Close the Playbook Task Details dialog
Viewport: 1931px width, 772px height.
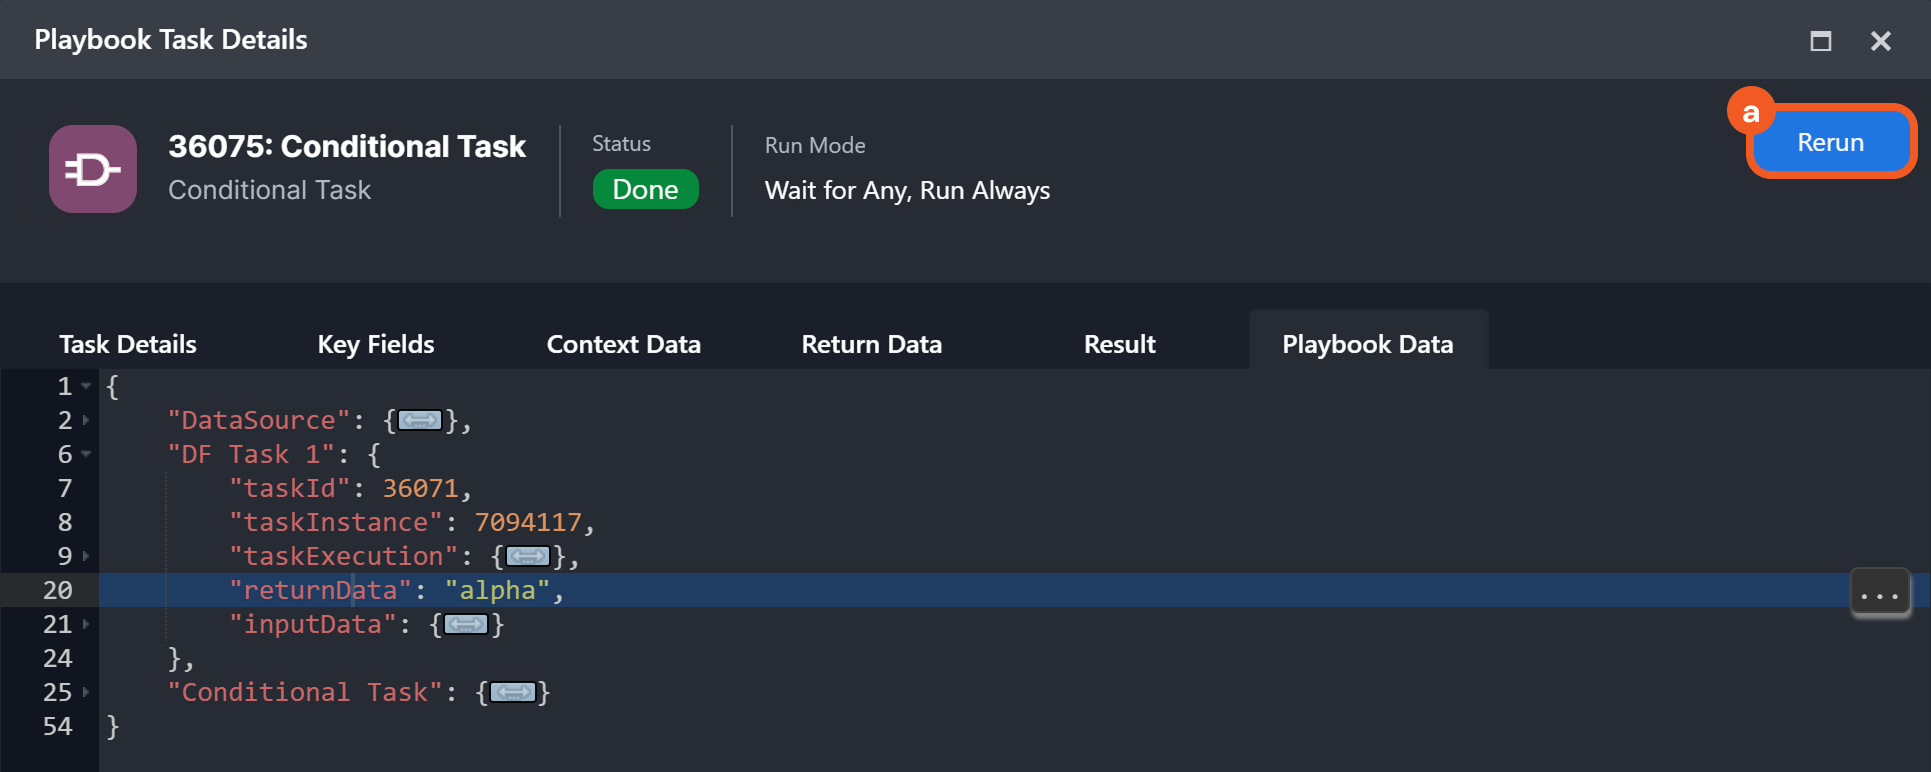1880,41
